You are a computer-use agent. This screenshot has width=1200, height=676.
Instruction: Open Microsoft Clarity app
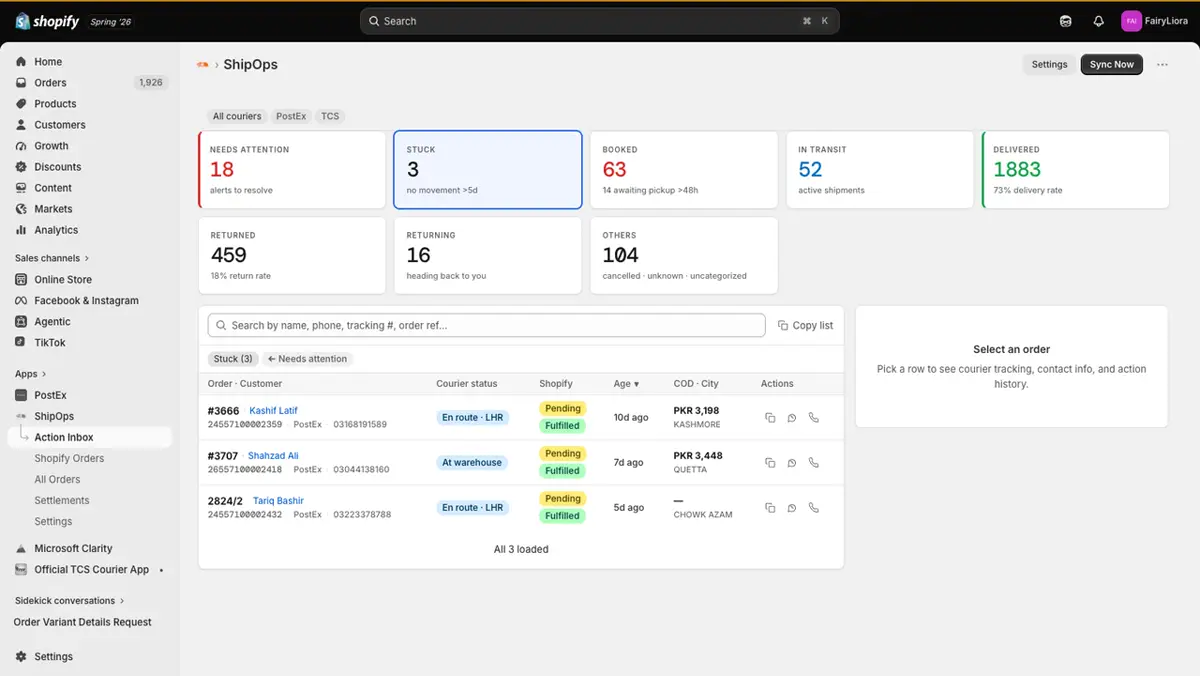pos(73,548)
